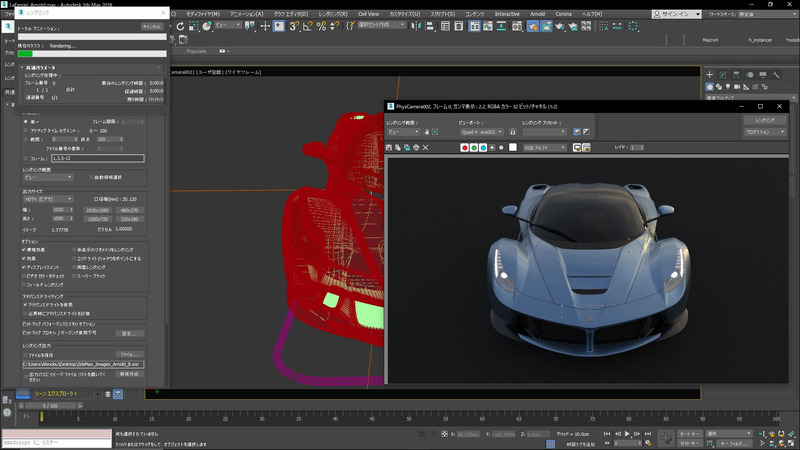Click the print image icon in render window

(x=416, y=147)
